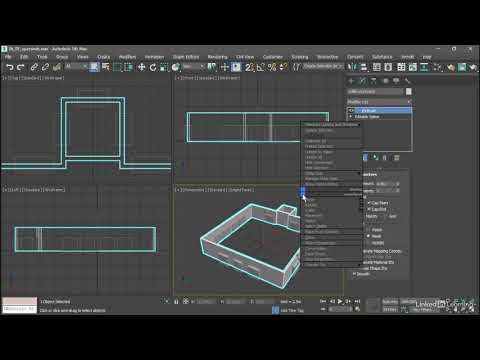Open the Create Selection Set dropdown
Screen dimensions: 480x360
pos(322,66)
